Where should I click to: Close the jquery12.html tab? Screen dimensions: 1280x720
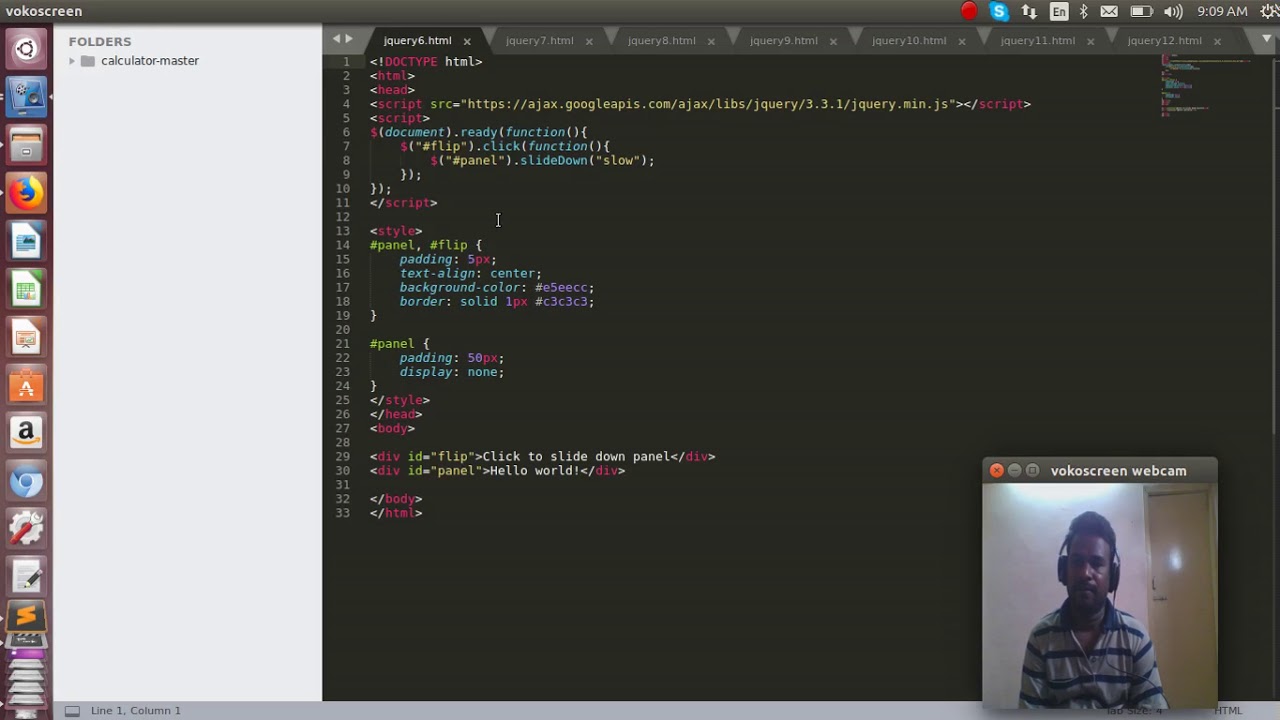click(1217, 41)
